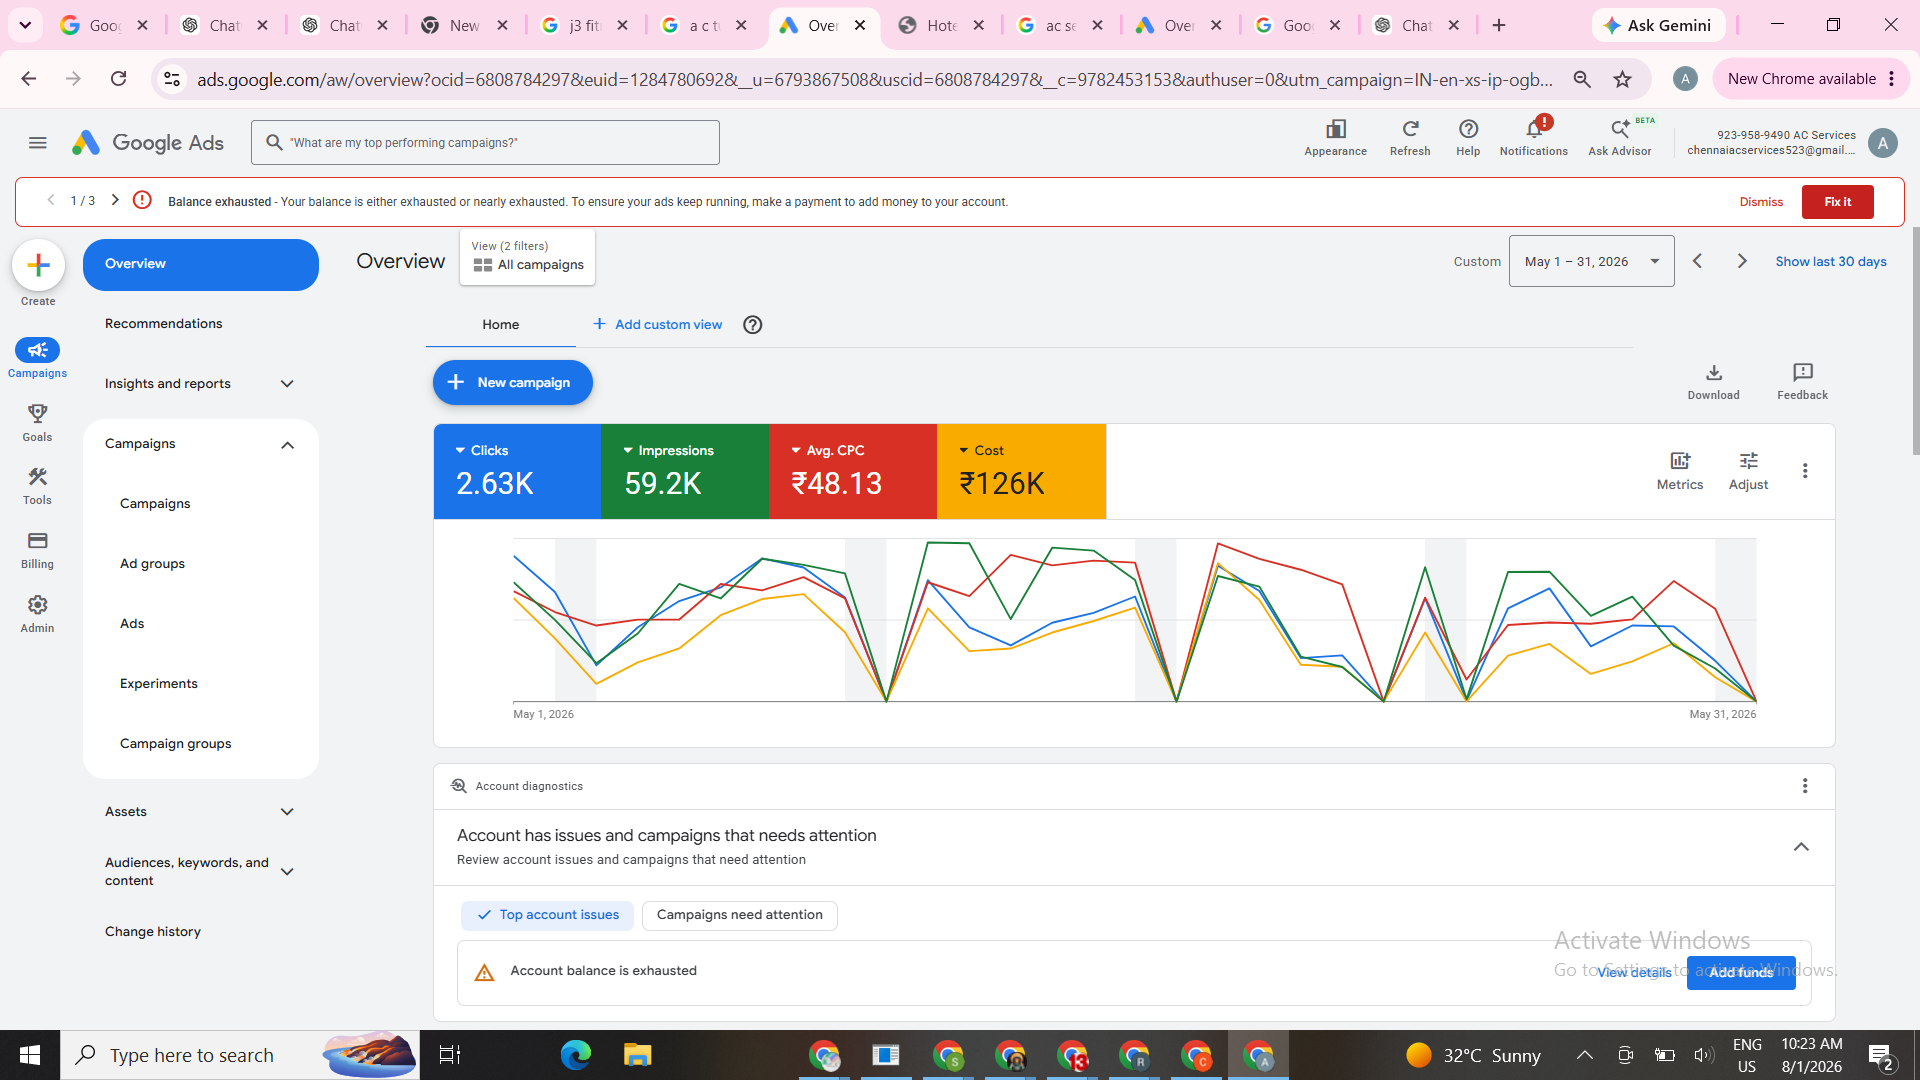Open Goals in the left rail
The height and width of the screenshot is (1080, 1920).
pos(37,423)
